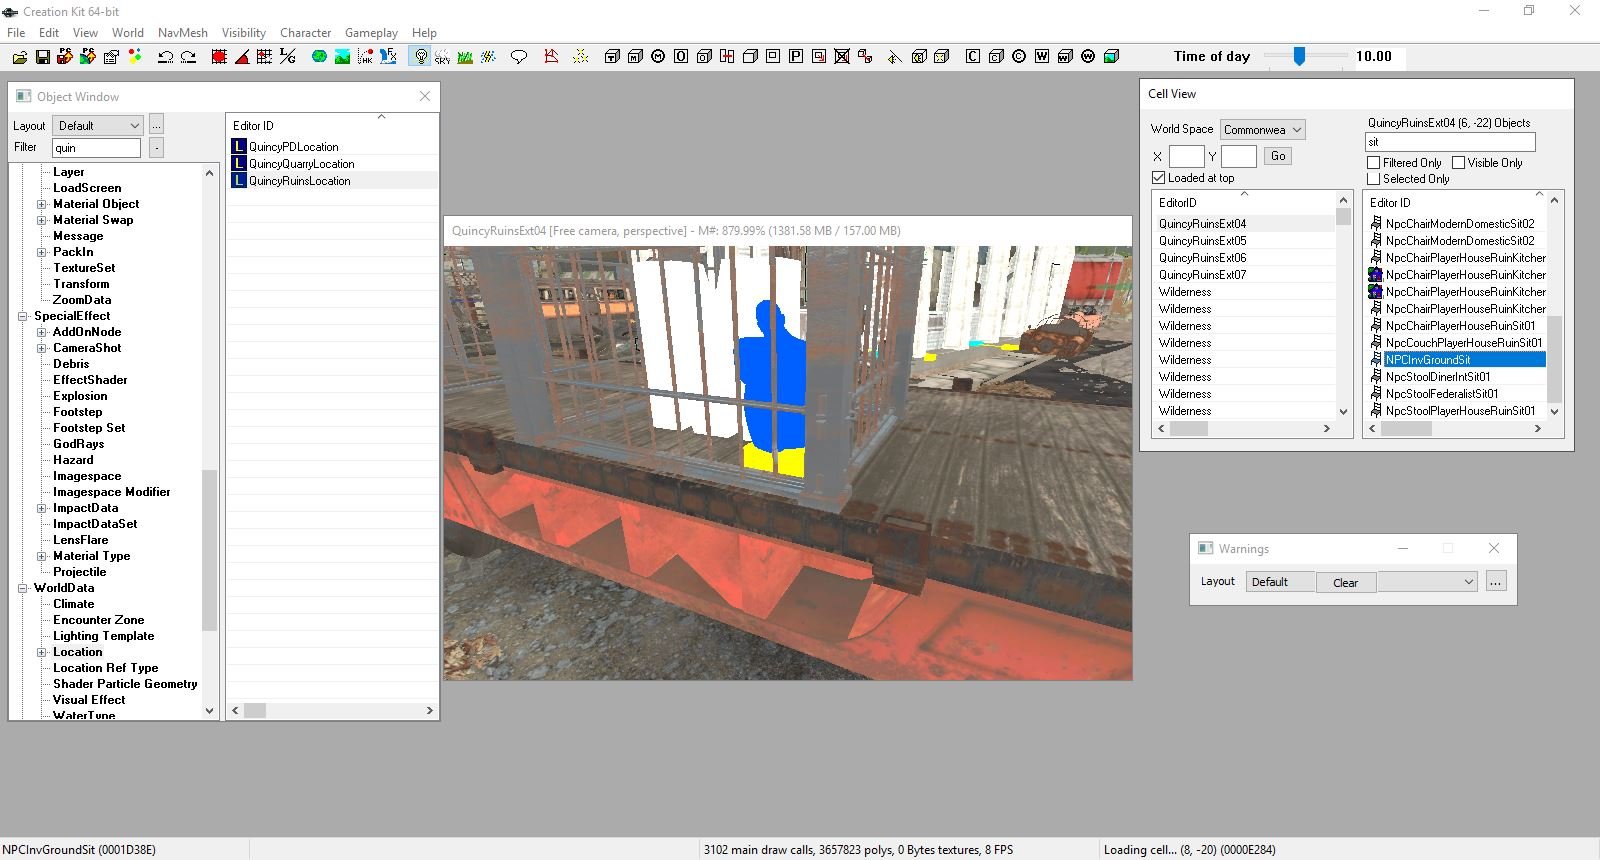Select QuincyRuinsExt05 in the cell list

tap(1202, 241)
